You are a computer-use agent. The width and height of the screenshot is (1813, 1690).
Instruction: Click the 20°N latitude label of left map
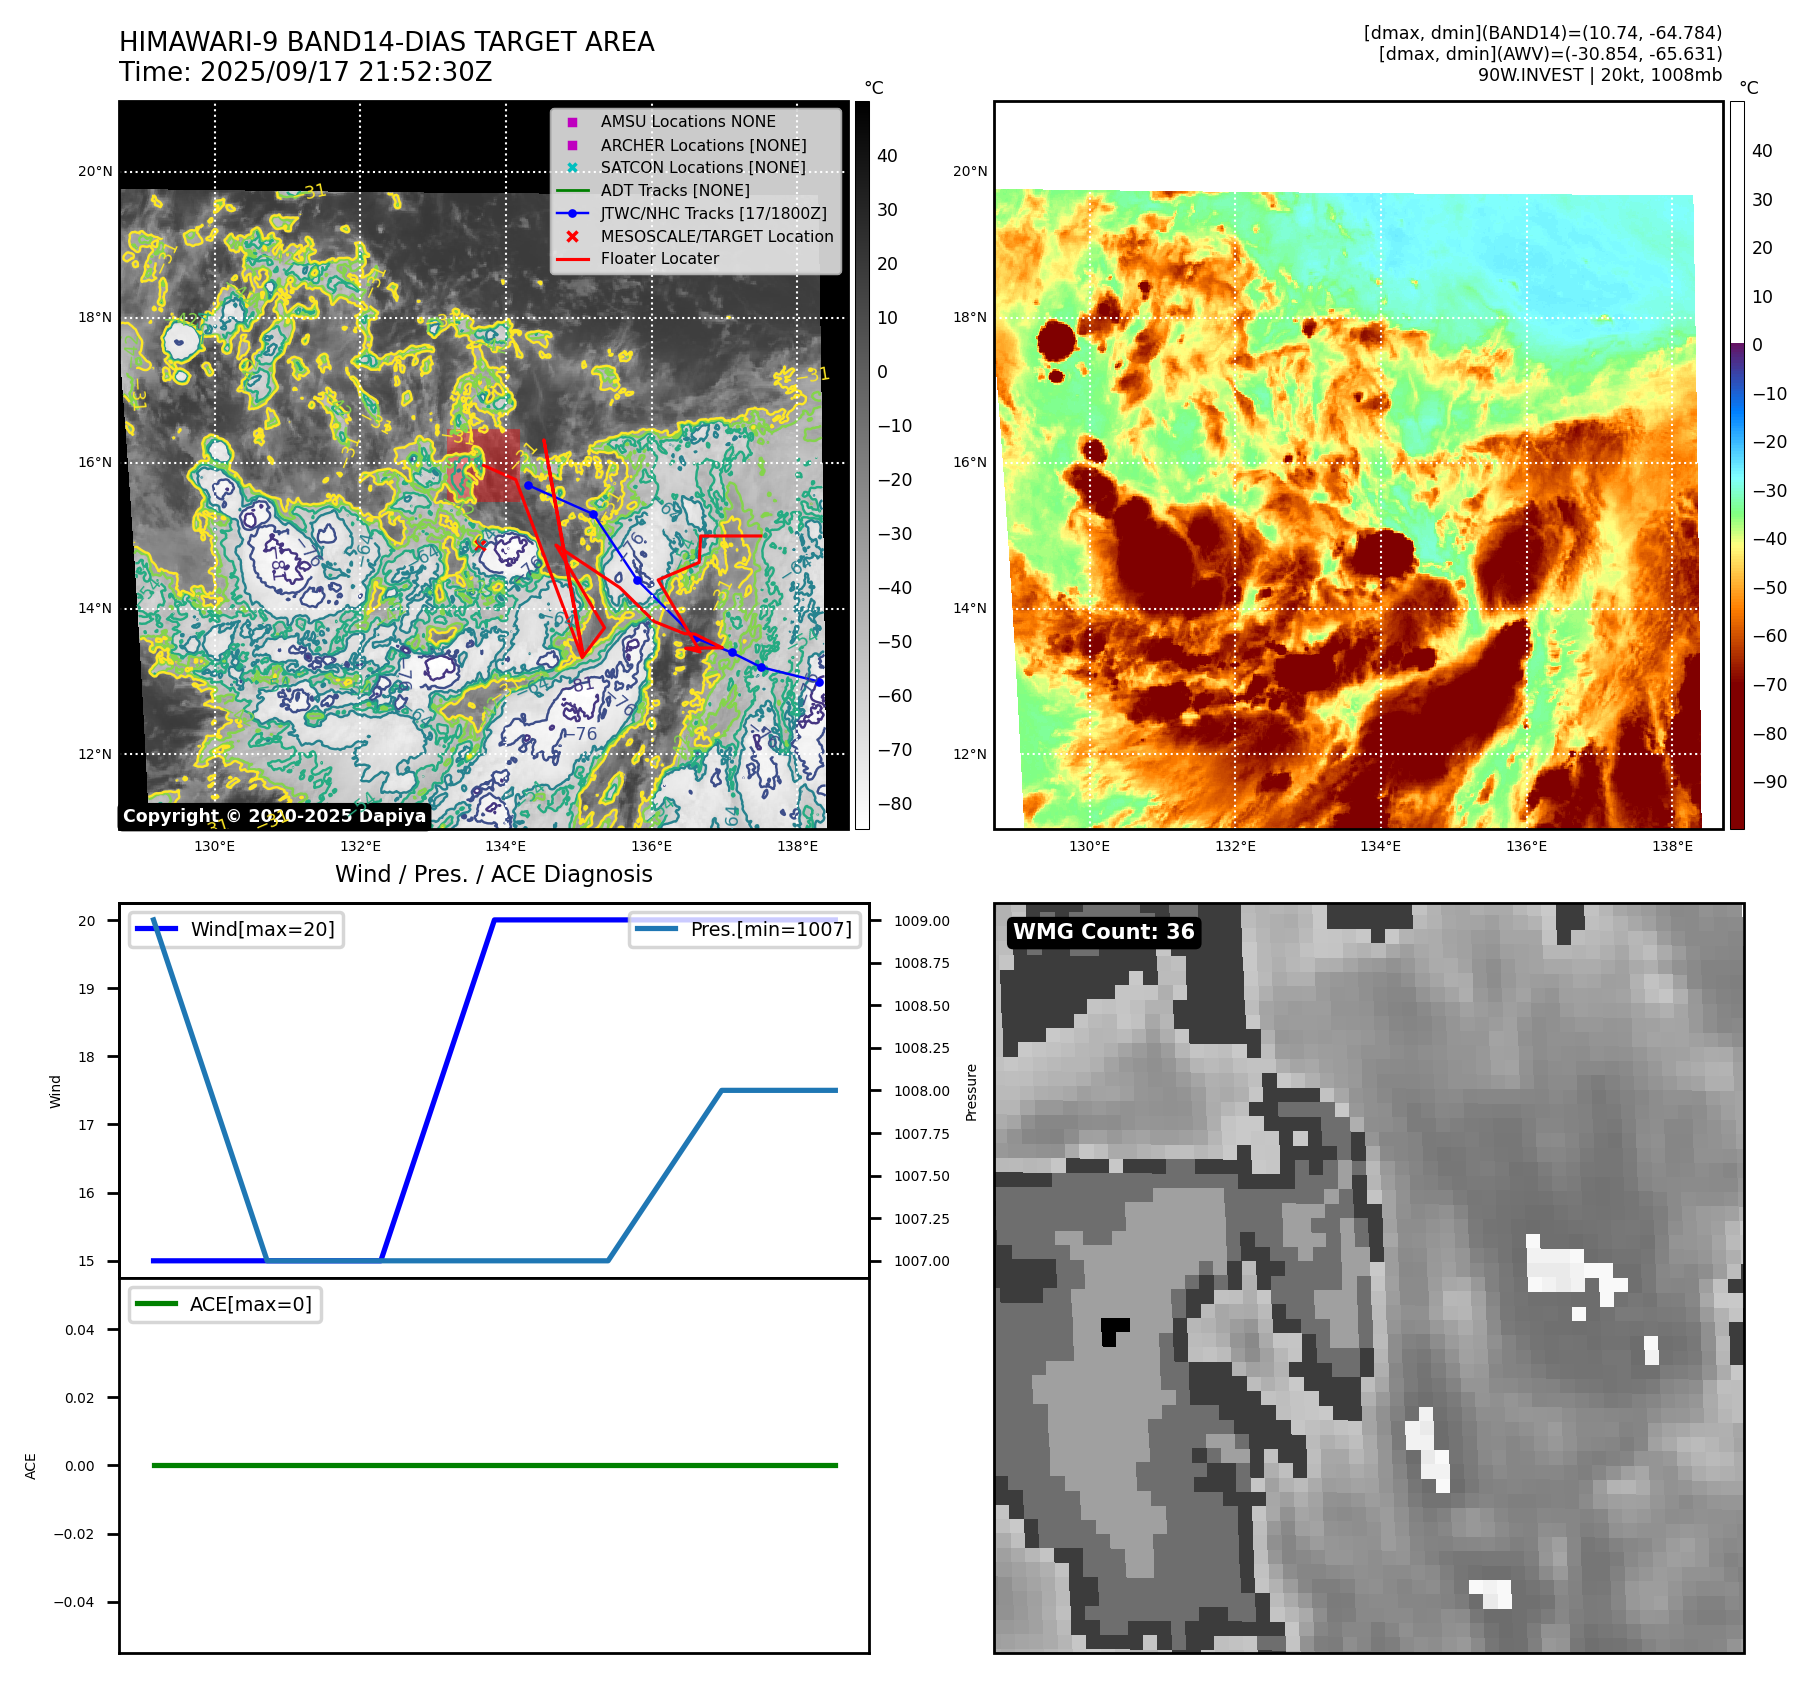coord(96,171)
